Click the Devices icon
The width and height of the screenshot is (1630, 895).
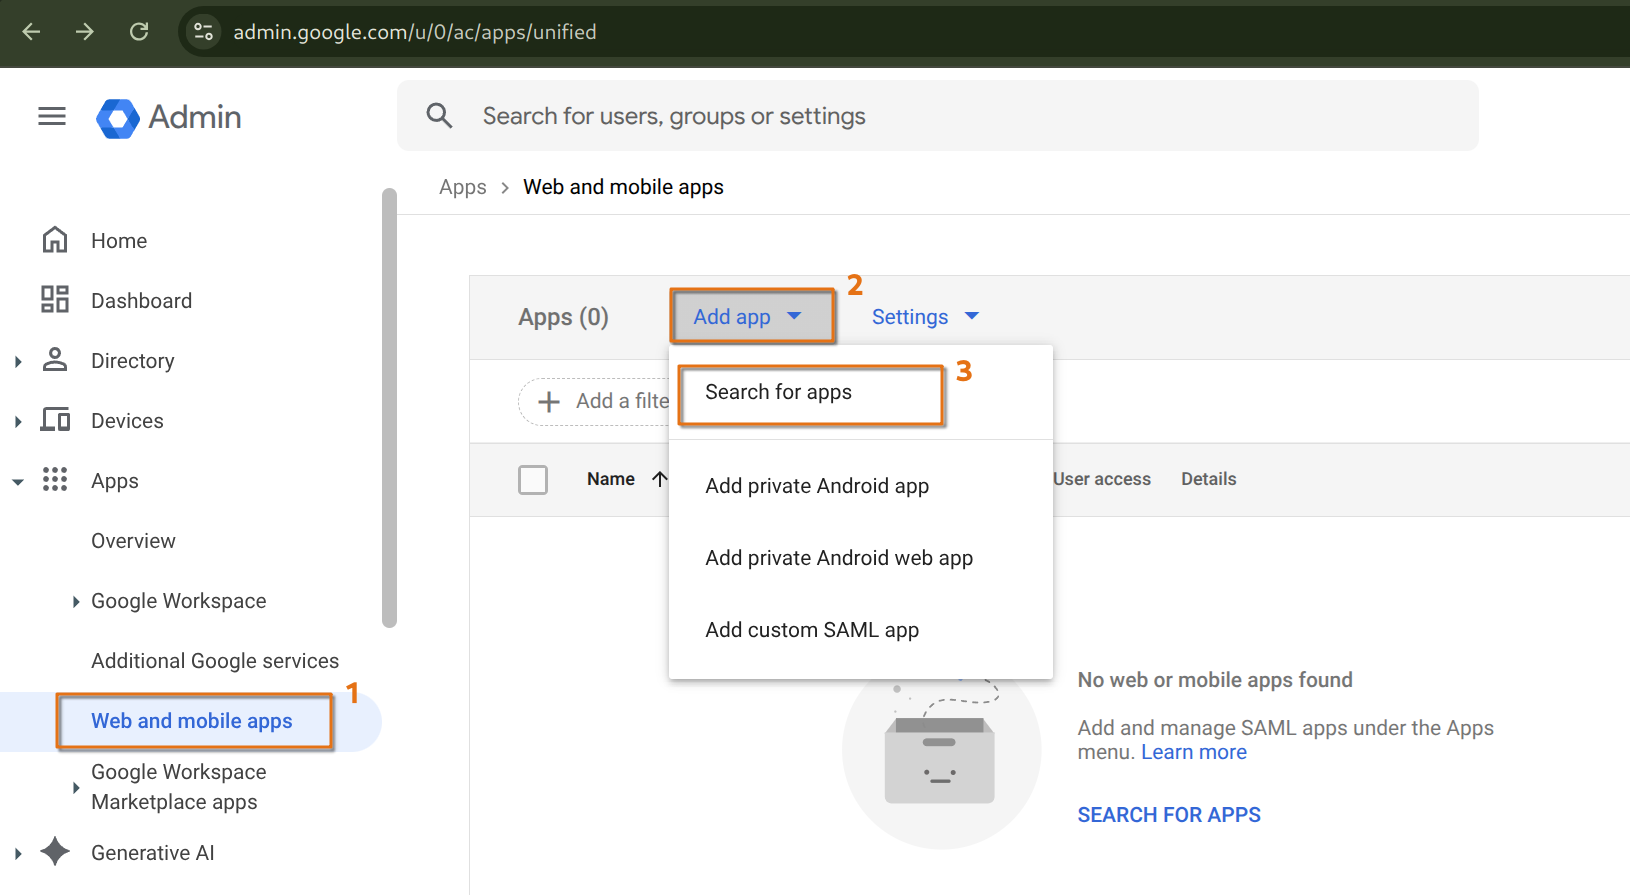(x=55, y=420)
